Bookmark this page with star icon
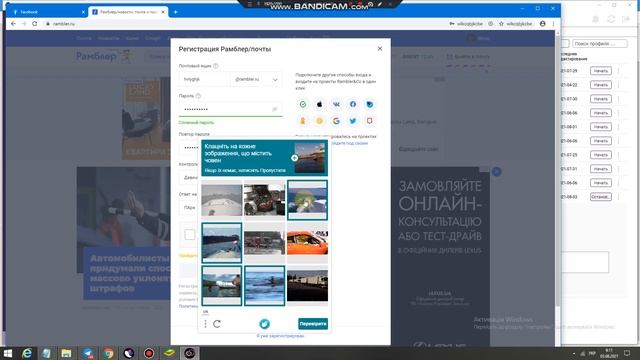The width and height of the screenshot is (640, 360). [x=501, y=24]
